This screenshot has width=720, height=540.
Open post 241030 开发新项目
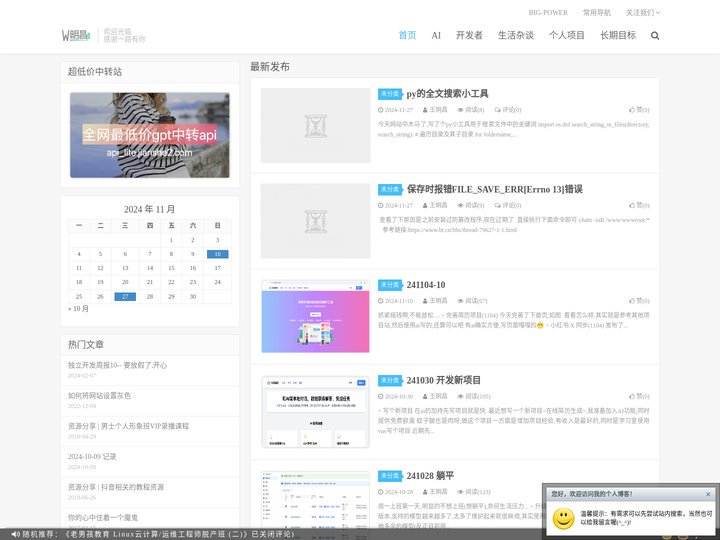tap(444, 380)
